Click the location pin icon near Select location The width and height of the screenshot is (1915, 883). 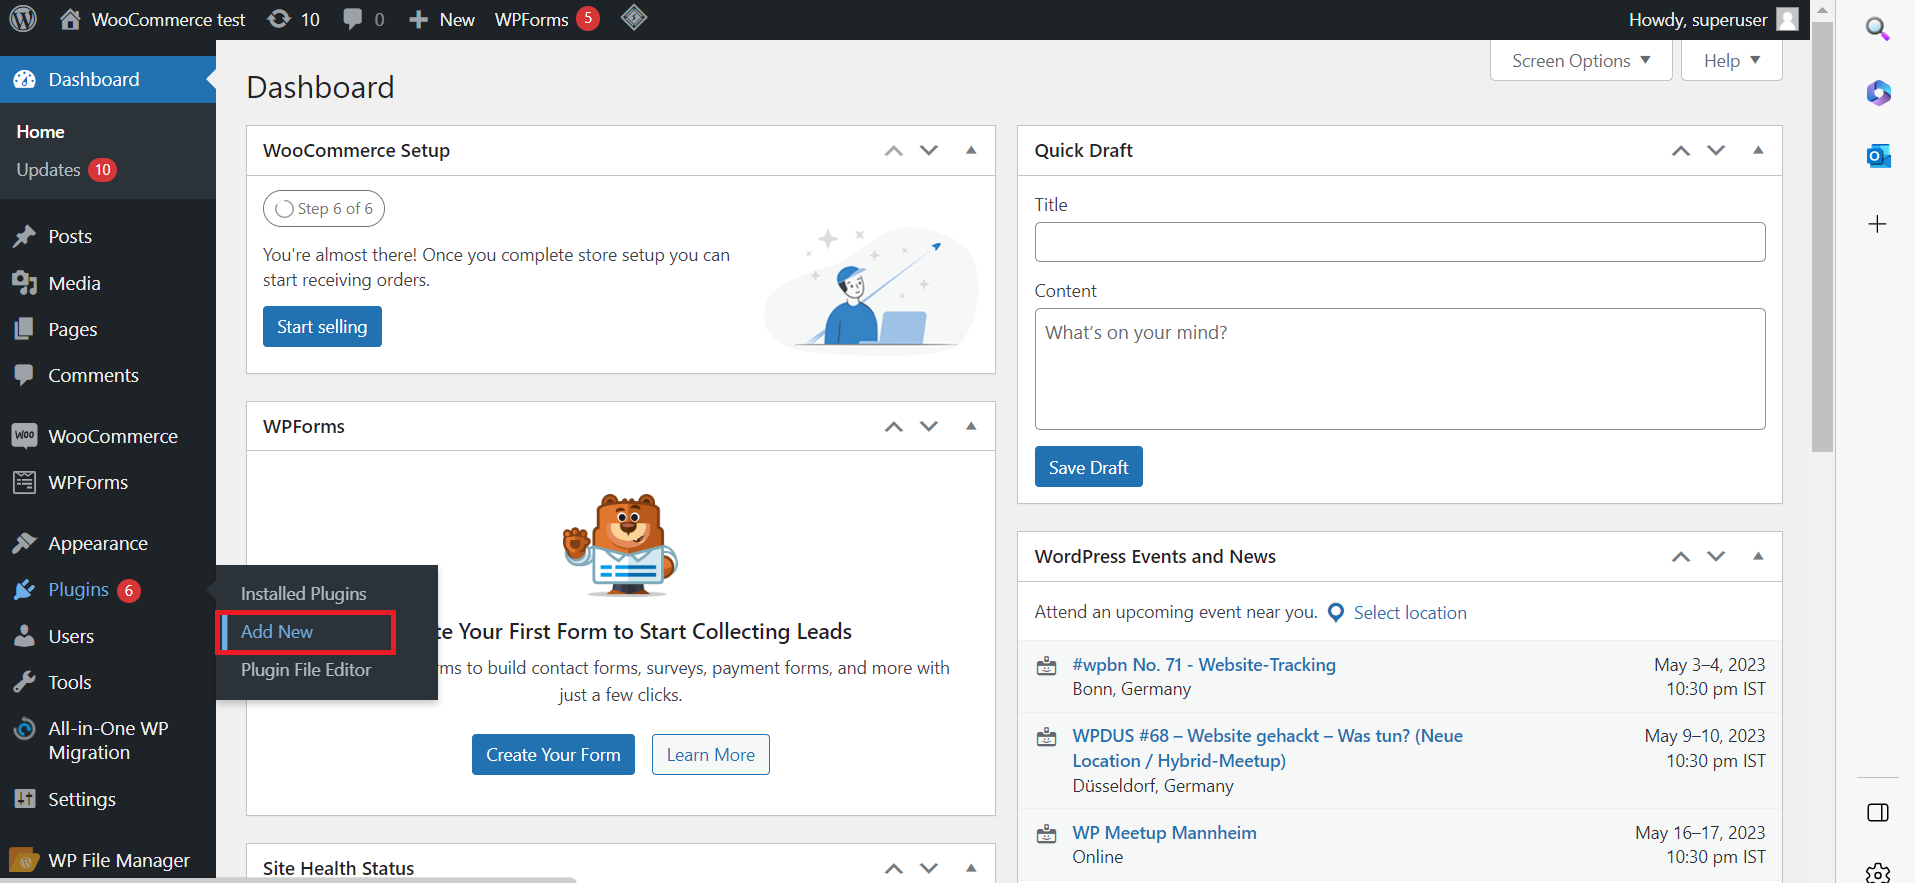[1336, 613]
